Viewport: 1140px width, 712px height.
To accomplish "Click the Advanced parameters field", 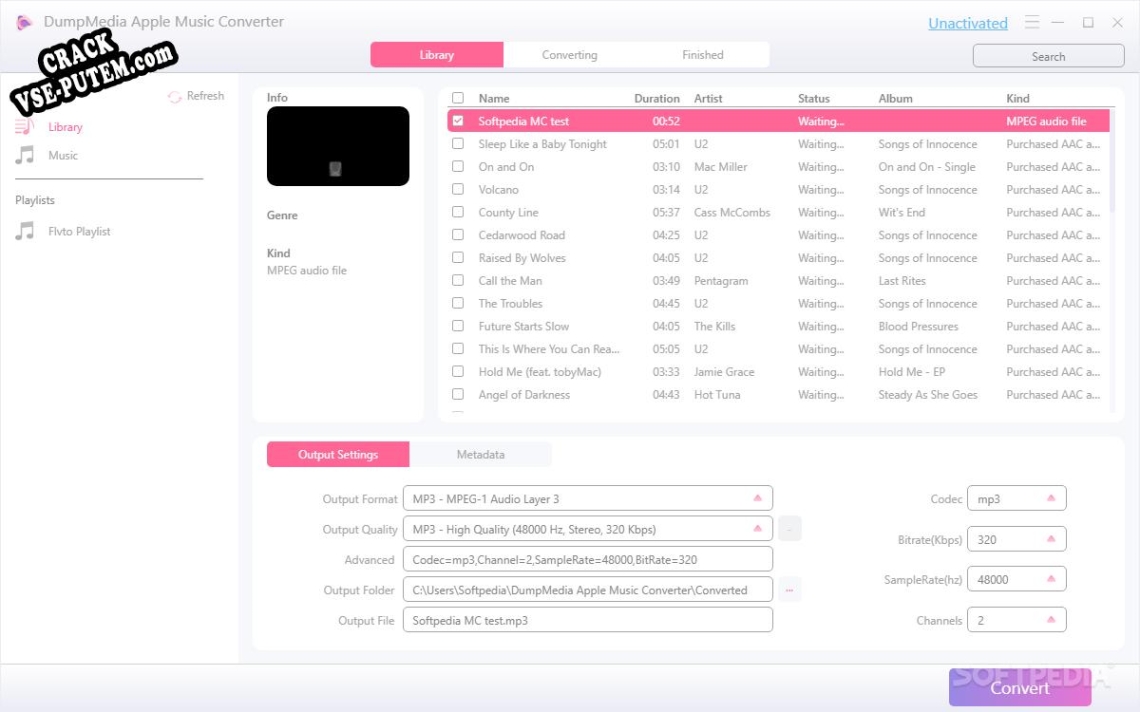I will click(587, 559).
